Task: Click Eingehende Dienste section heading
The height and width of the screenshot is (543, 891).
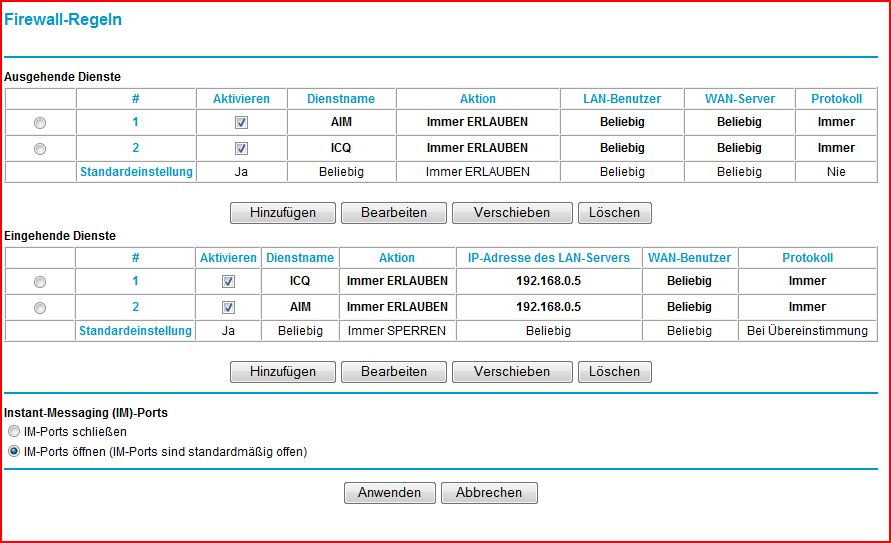Action: [x=60, y=236]
